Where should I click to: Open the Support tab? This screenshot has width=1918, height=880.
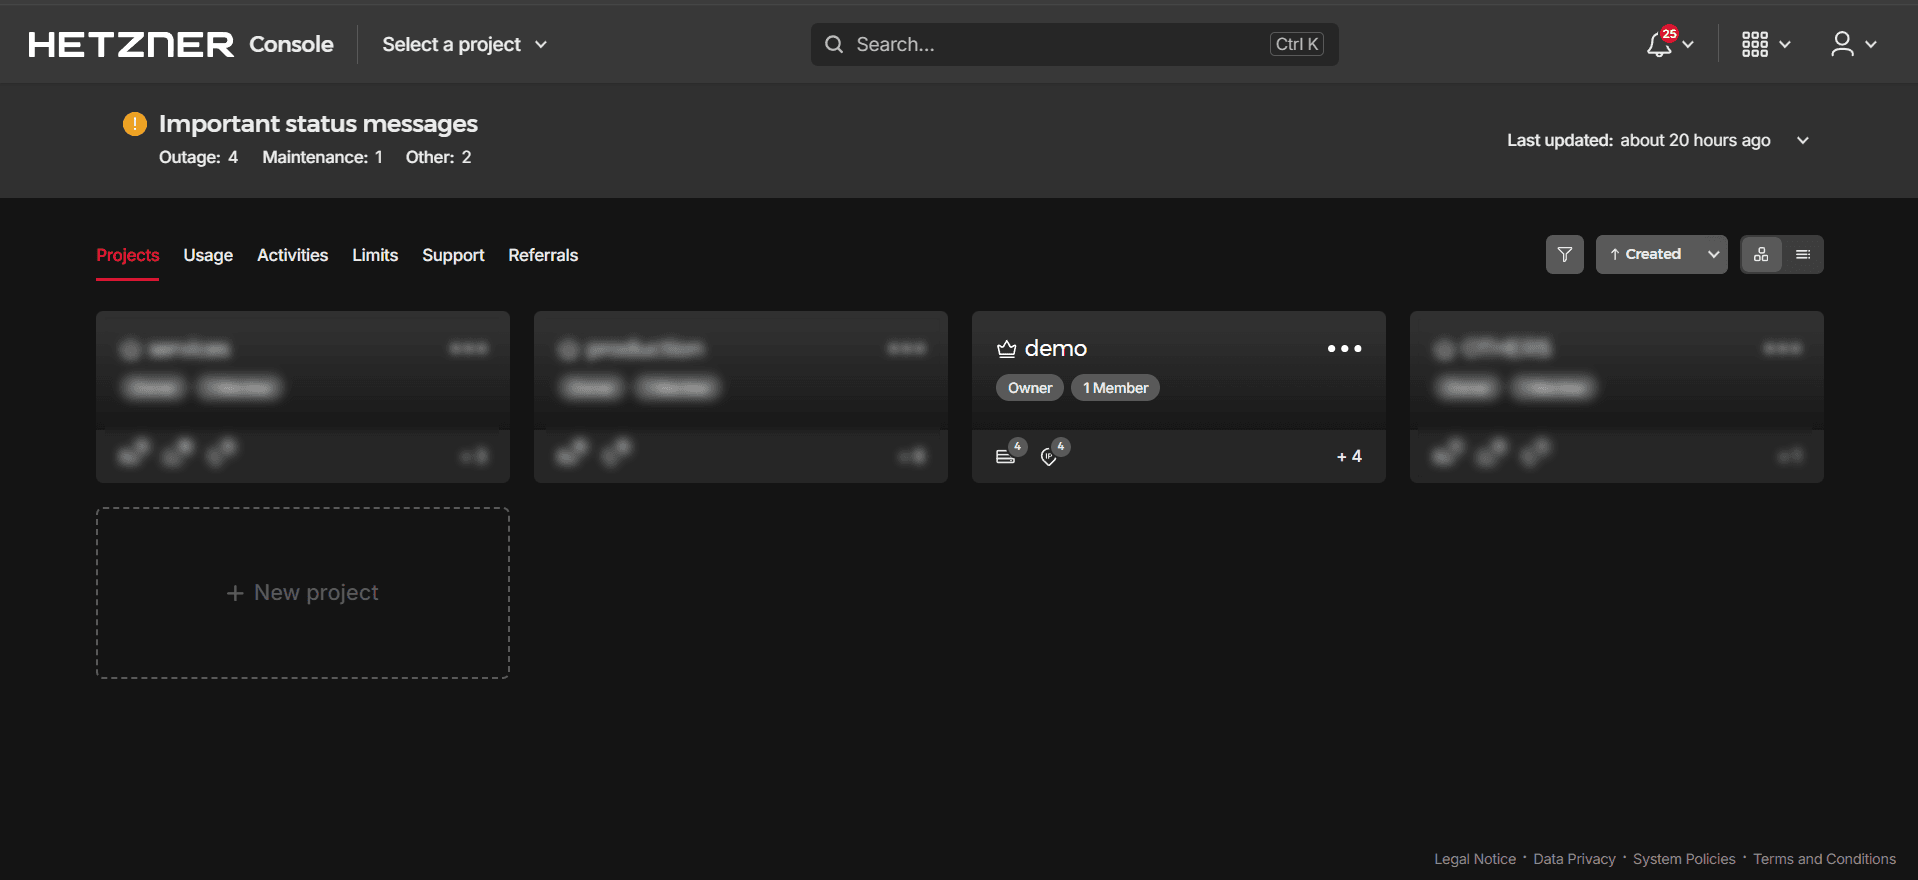(x=453, y=255)
